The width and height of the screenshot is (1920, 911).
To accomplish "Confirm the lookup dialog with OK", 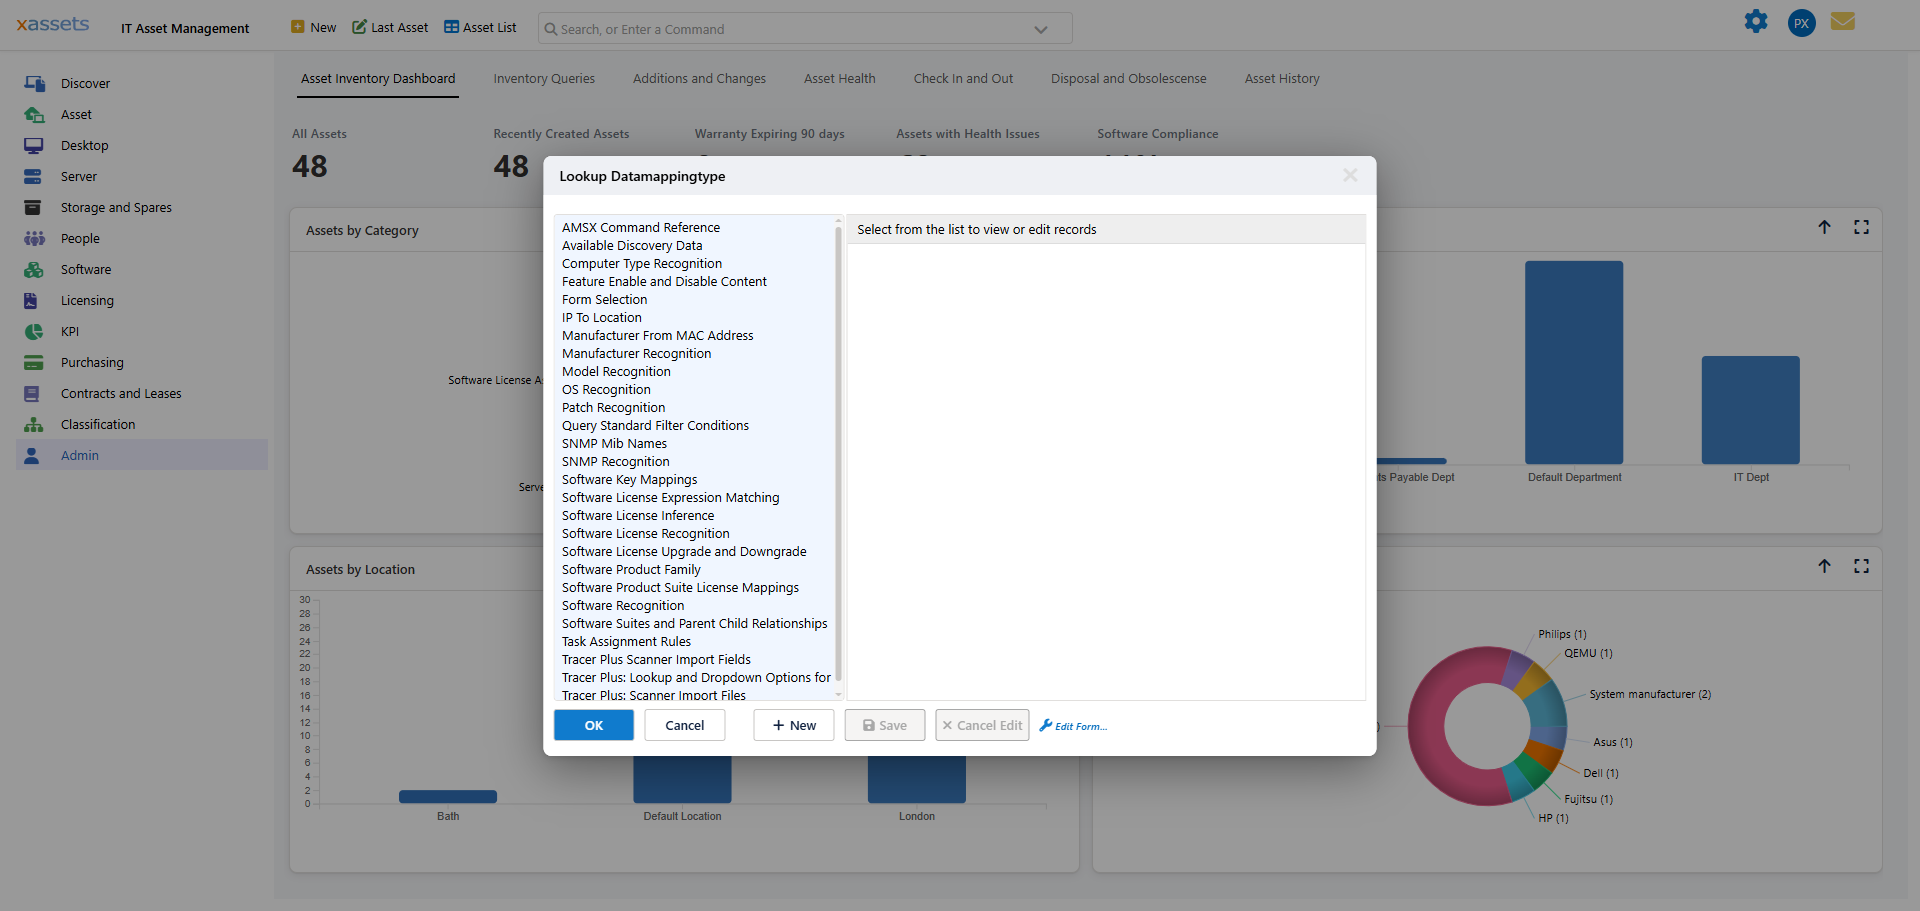I will pos(593,725).
